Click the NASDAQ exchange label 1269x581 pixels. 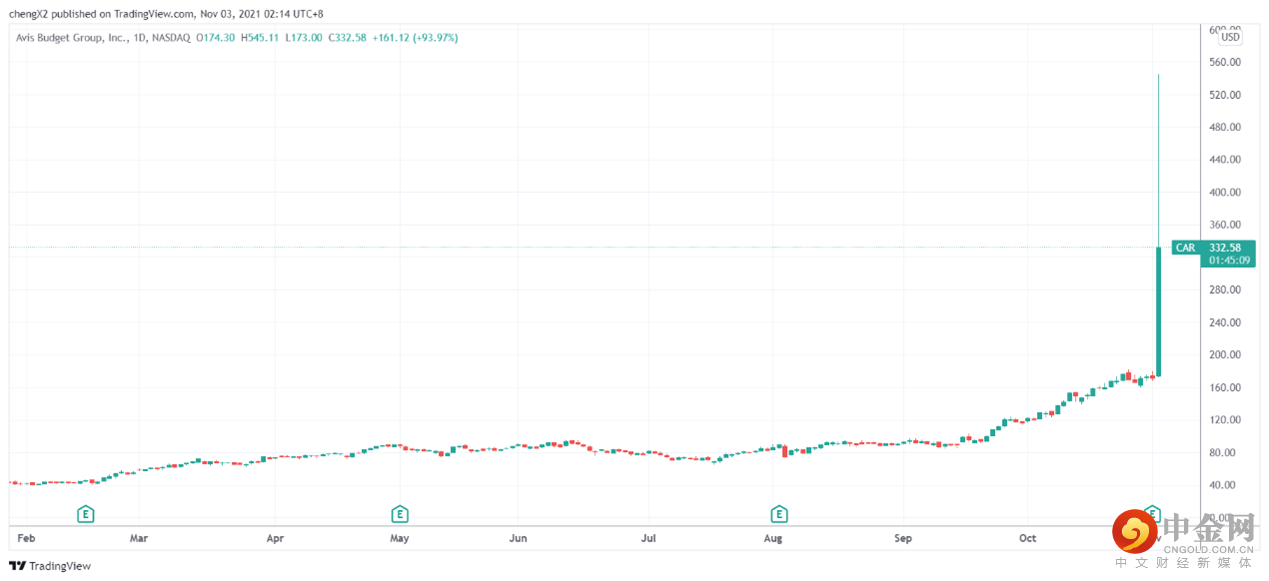tap(173, 37)
